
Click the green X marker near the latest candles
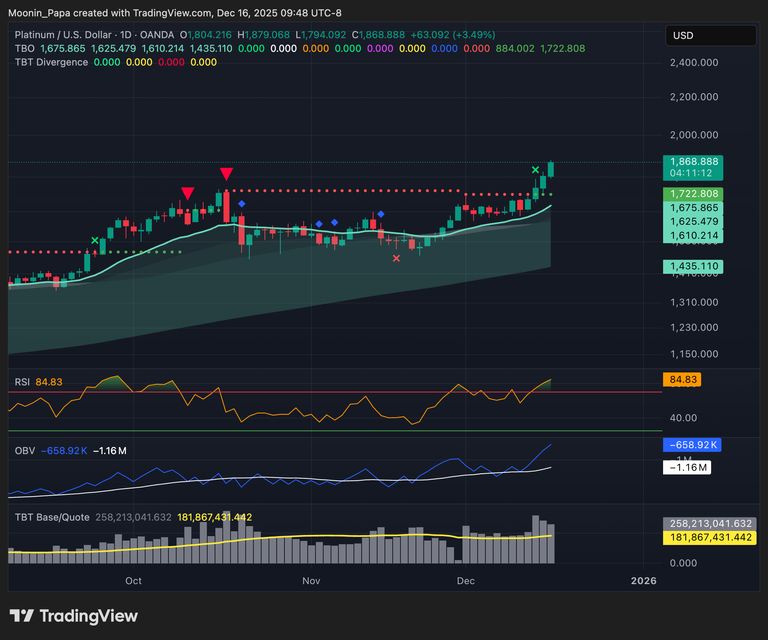(x=536, y=170)
